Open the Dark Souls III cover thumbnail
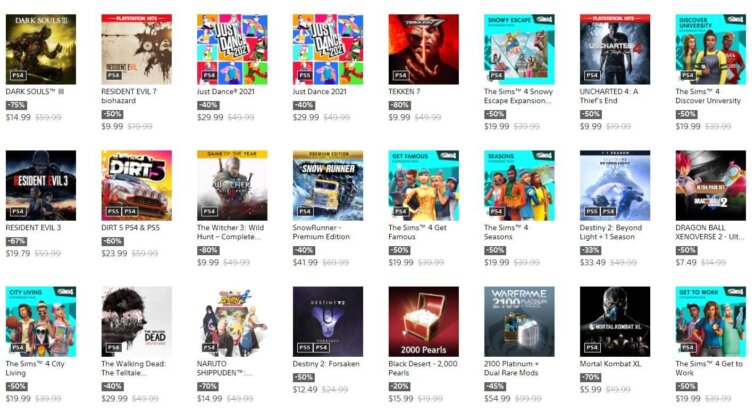 (40, 49)
